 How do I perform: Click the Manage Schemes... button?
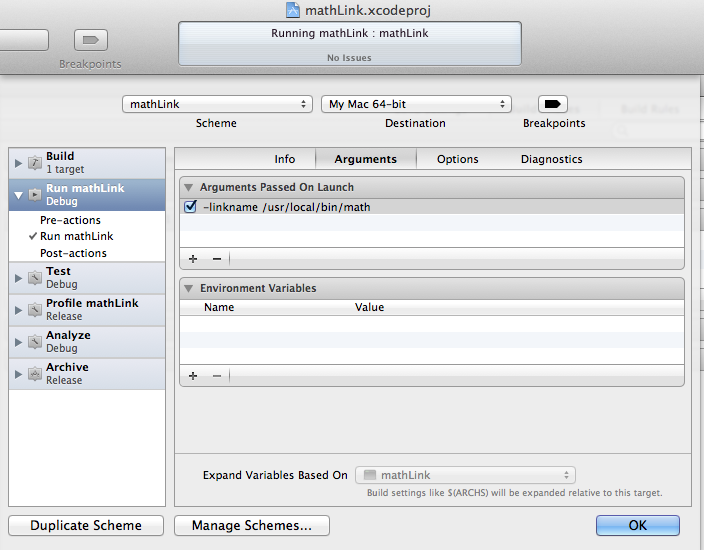[x=252, y=525]
